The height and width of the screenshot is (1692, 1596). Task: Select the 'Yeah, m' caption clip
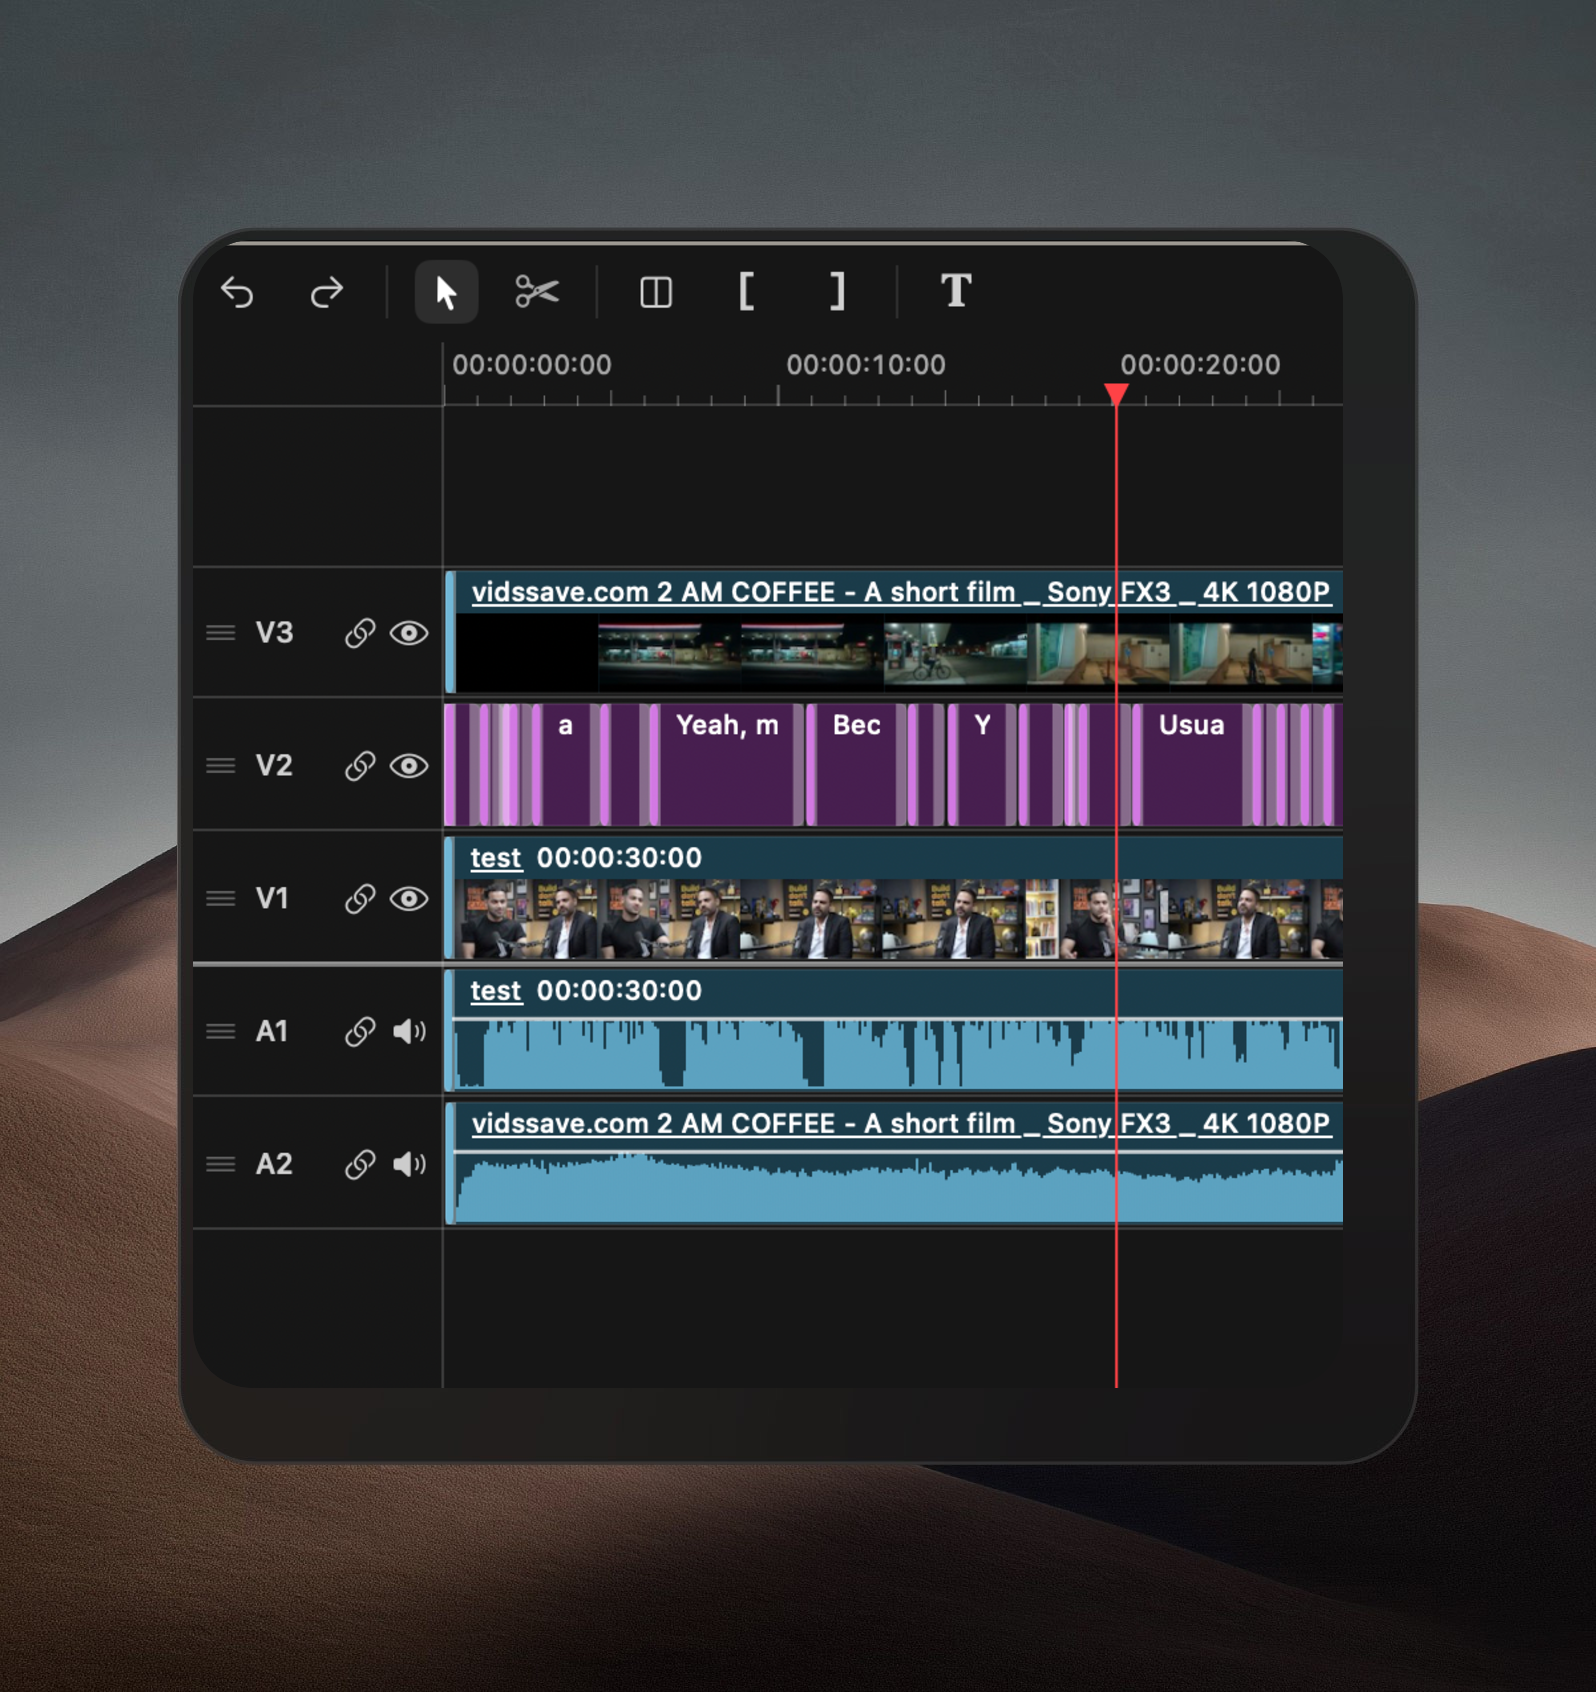click(726, 765)
